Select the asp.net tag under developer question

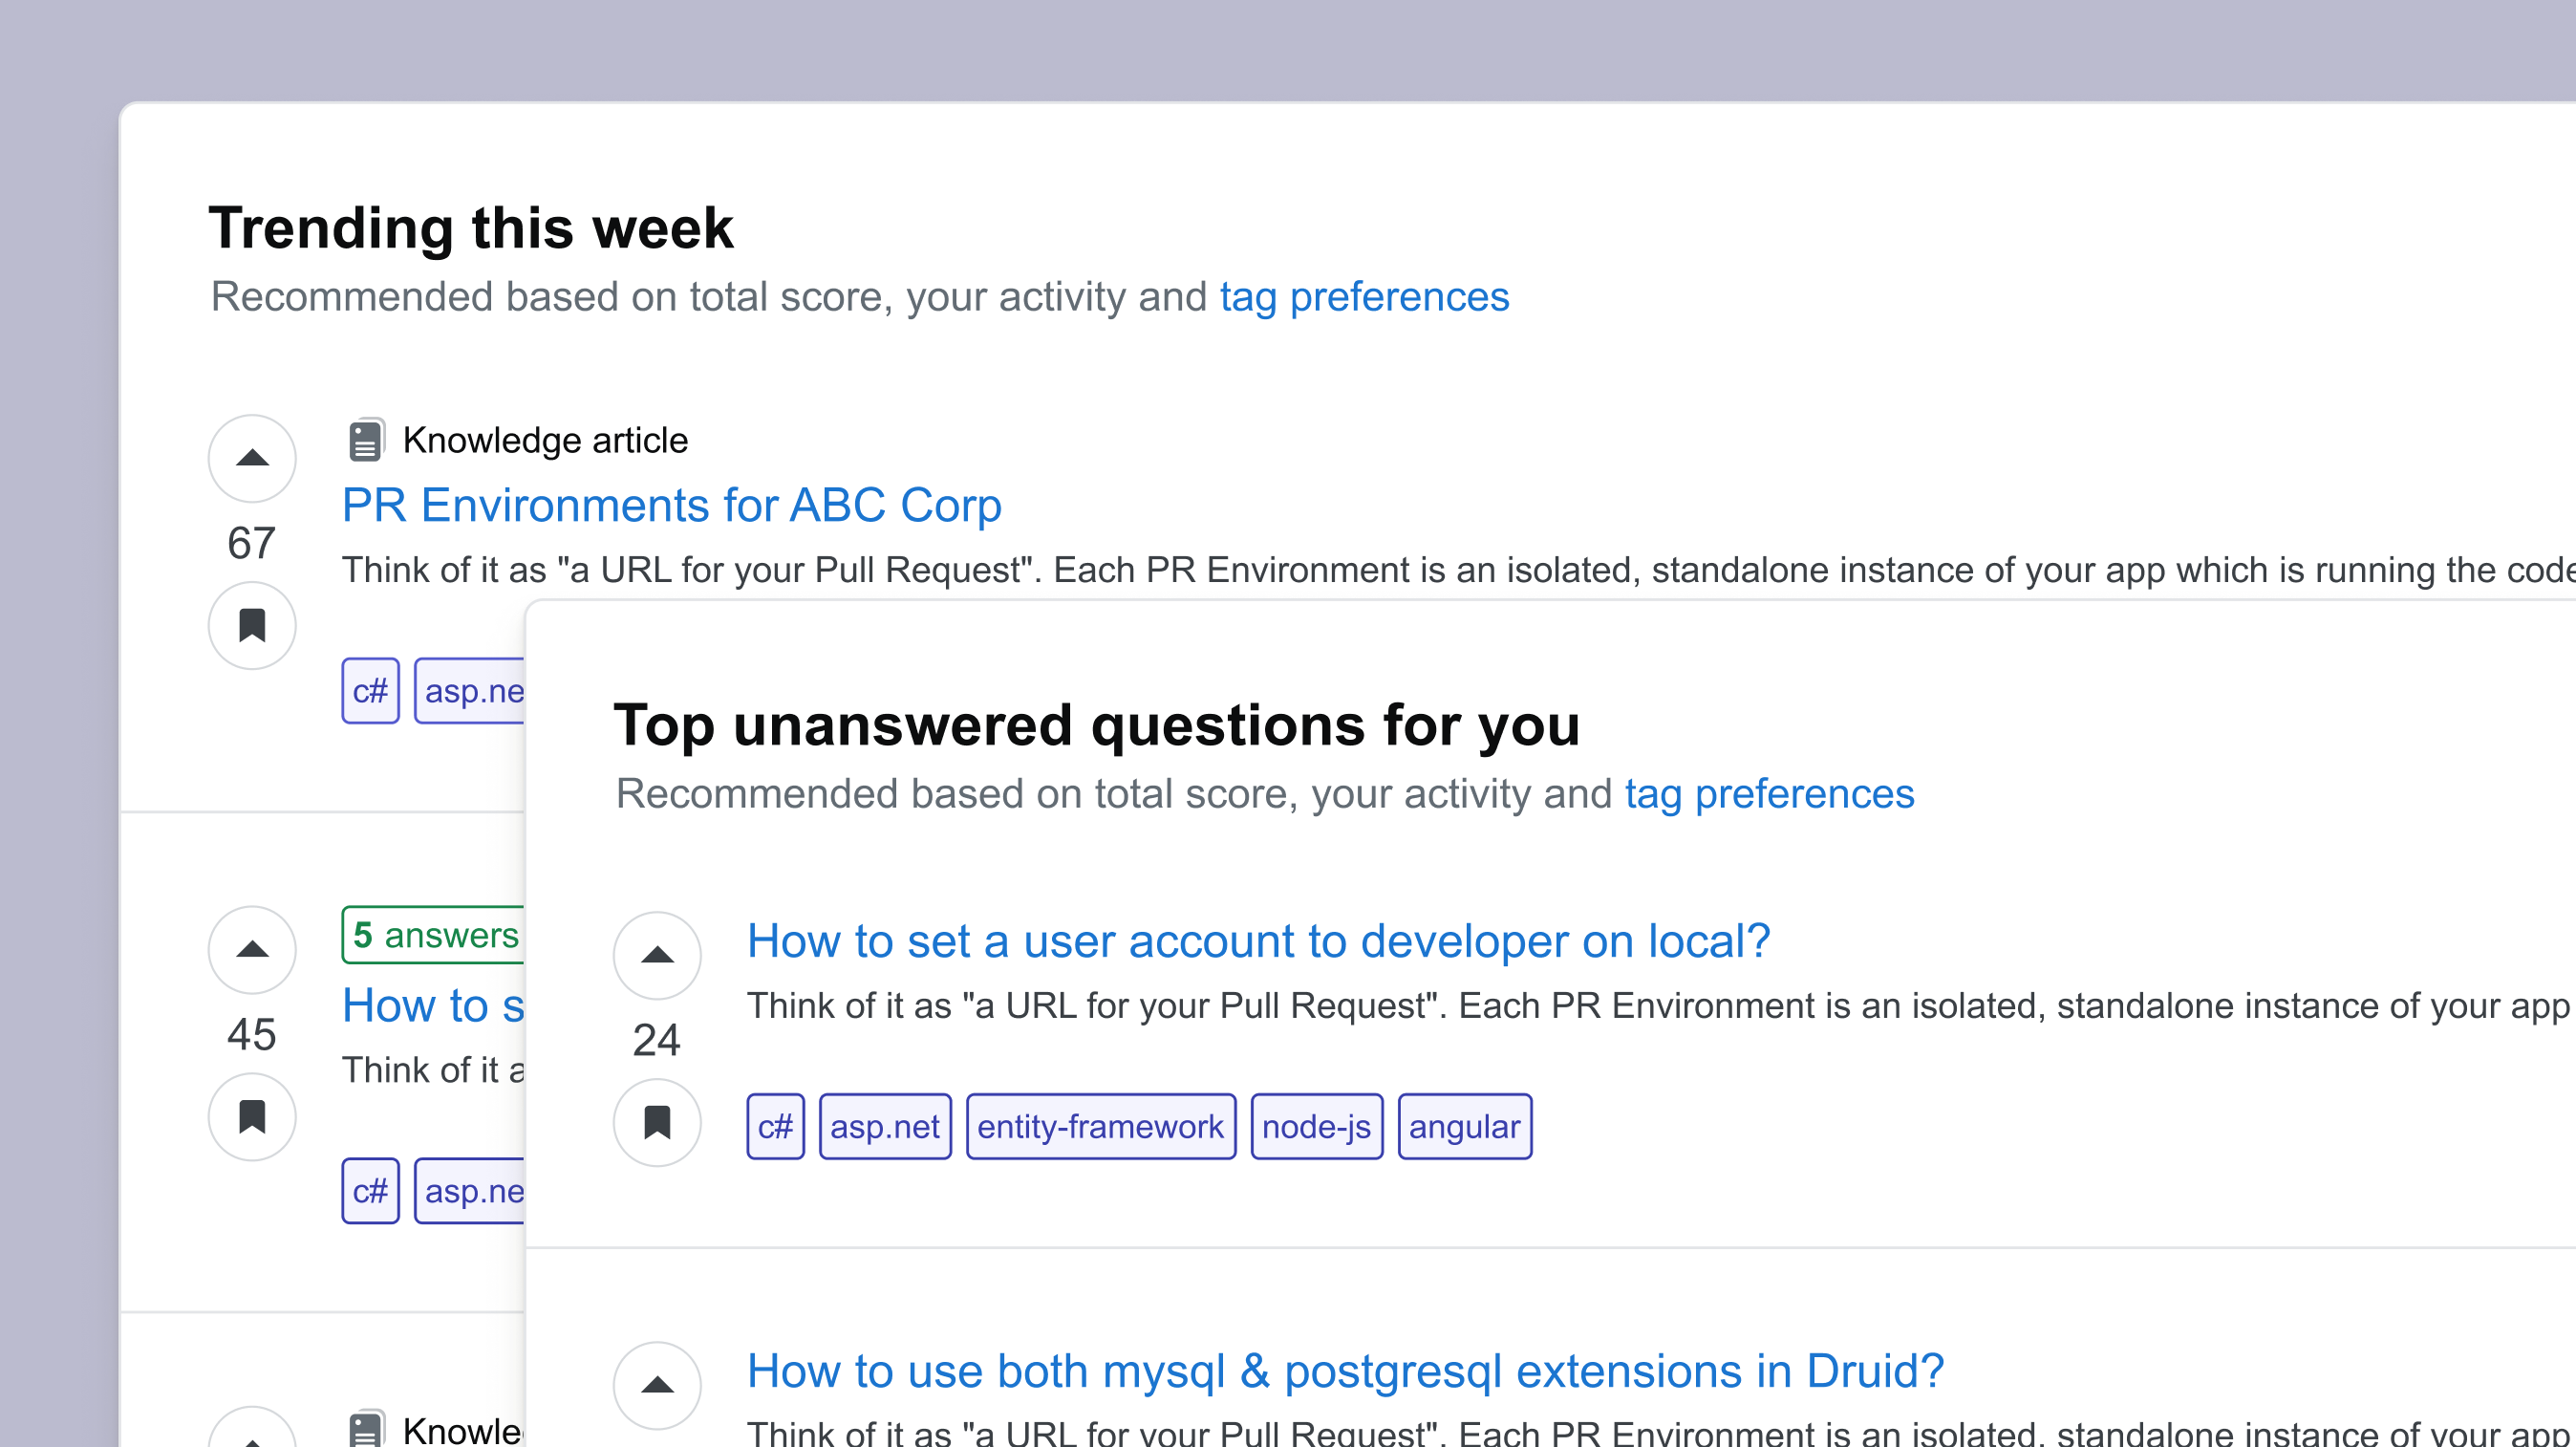(x=885, y=1126)
